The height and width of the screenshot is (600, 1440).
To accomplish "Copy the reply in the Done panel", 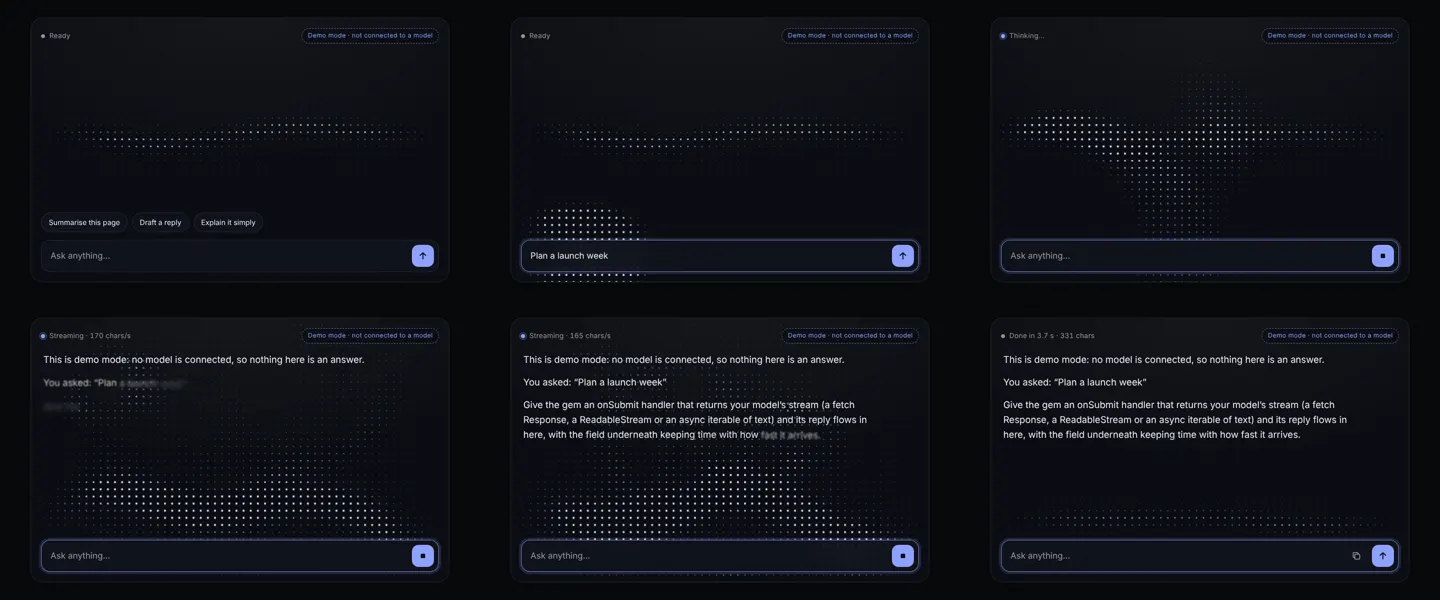I will pos(1356,556).
